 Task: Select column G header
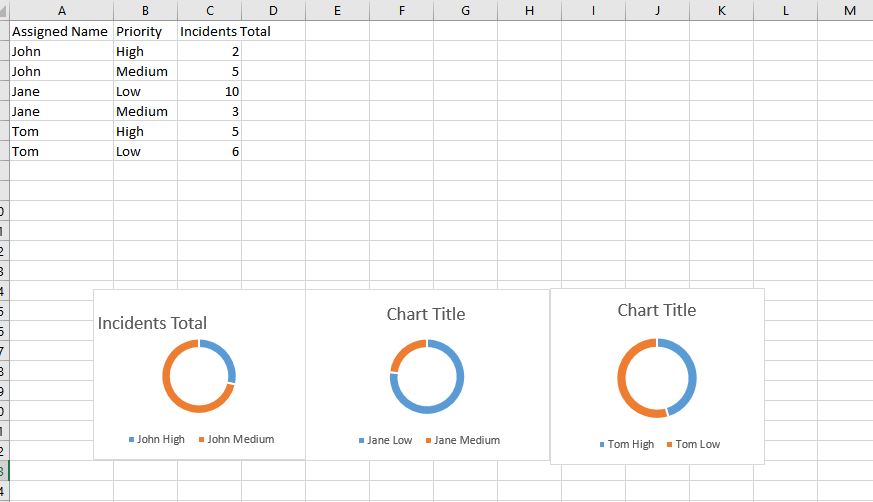click(x=465, y=11)
